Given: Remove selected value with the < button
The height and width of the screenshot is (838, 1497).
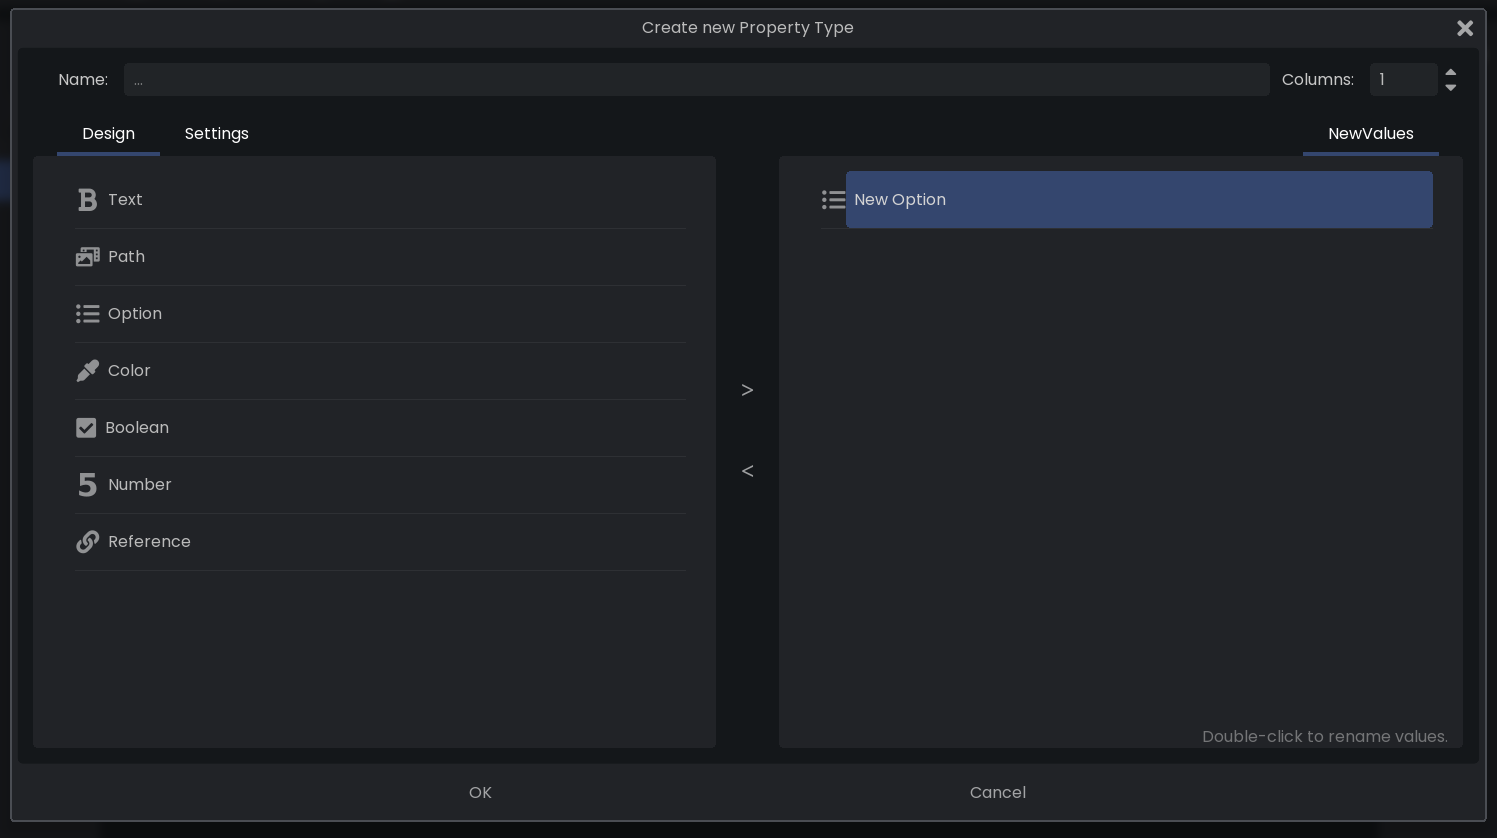Looking at the screenshot, I should [747, 471].
